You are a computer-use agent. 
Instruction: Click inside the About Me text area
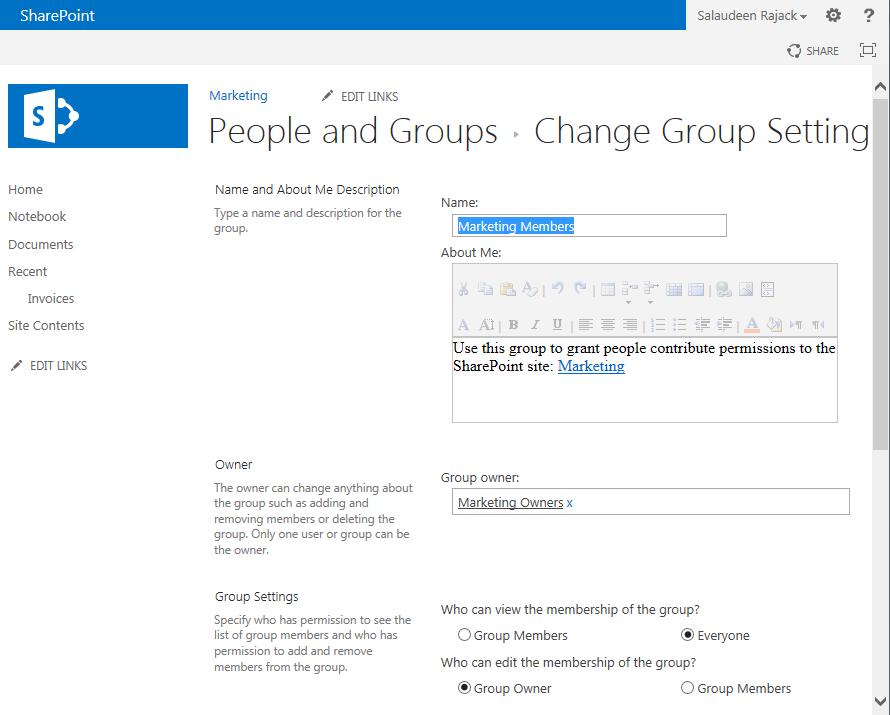click(644, 380)
